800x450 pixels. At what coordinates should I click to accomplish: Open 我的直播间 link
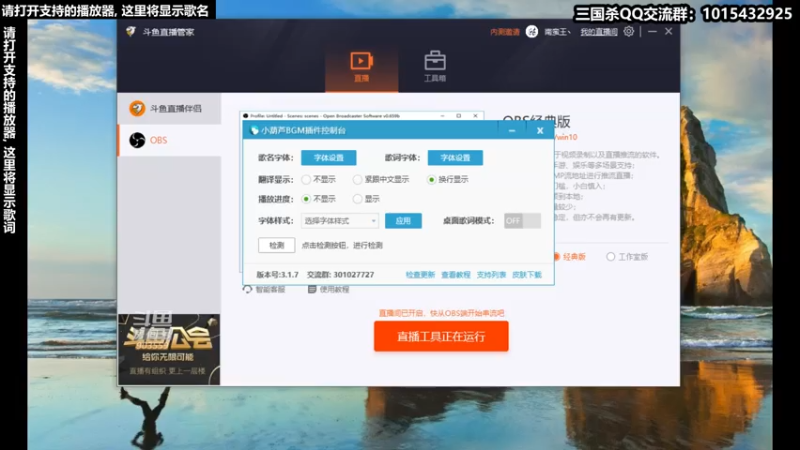[599, 32]
